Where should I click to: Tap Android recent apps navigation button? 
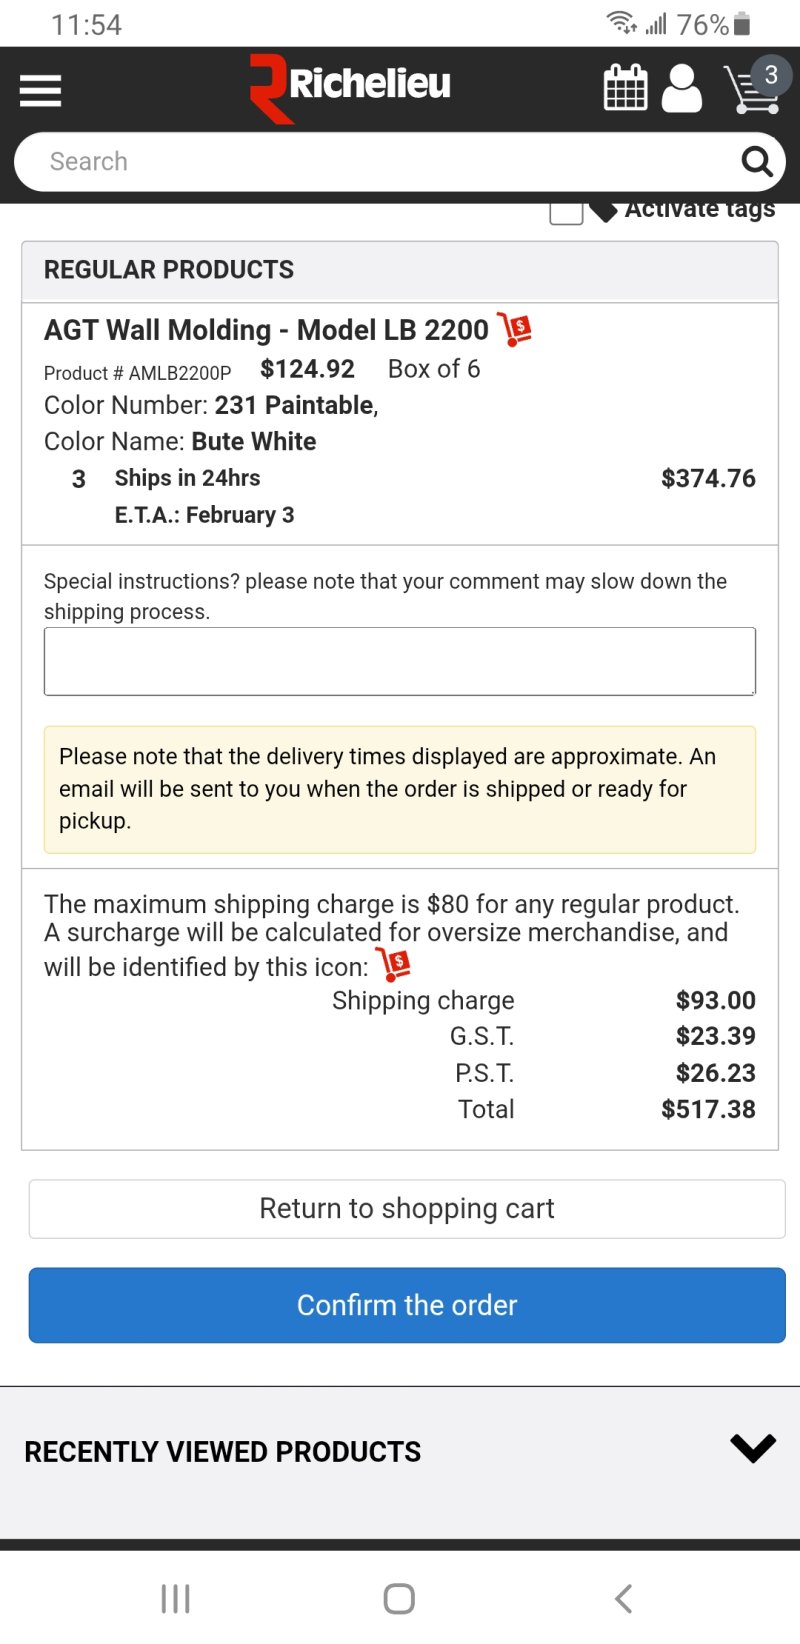[176, 1598]
